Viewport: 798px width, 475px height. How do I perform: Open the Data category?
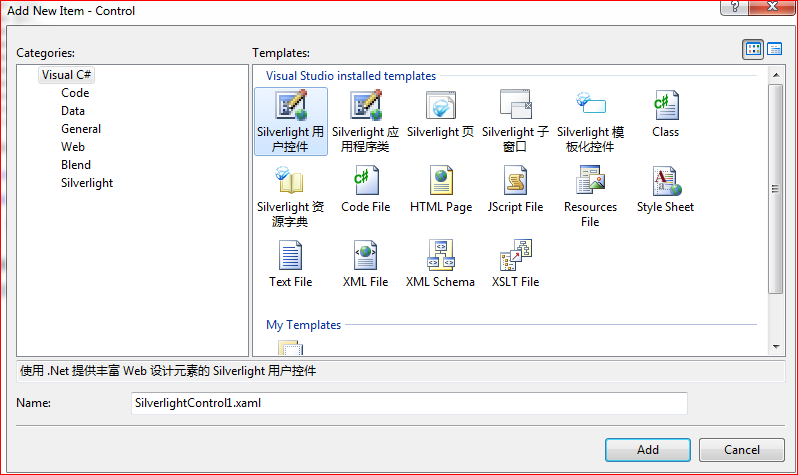click(x=73, y=110)
